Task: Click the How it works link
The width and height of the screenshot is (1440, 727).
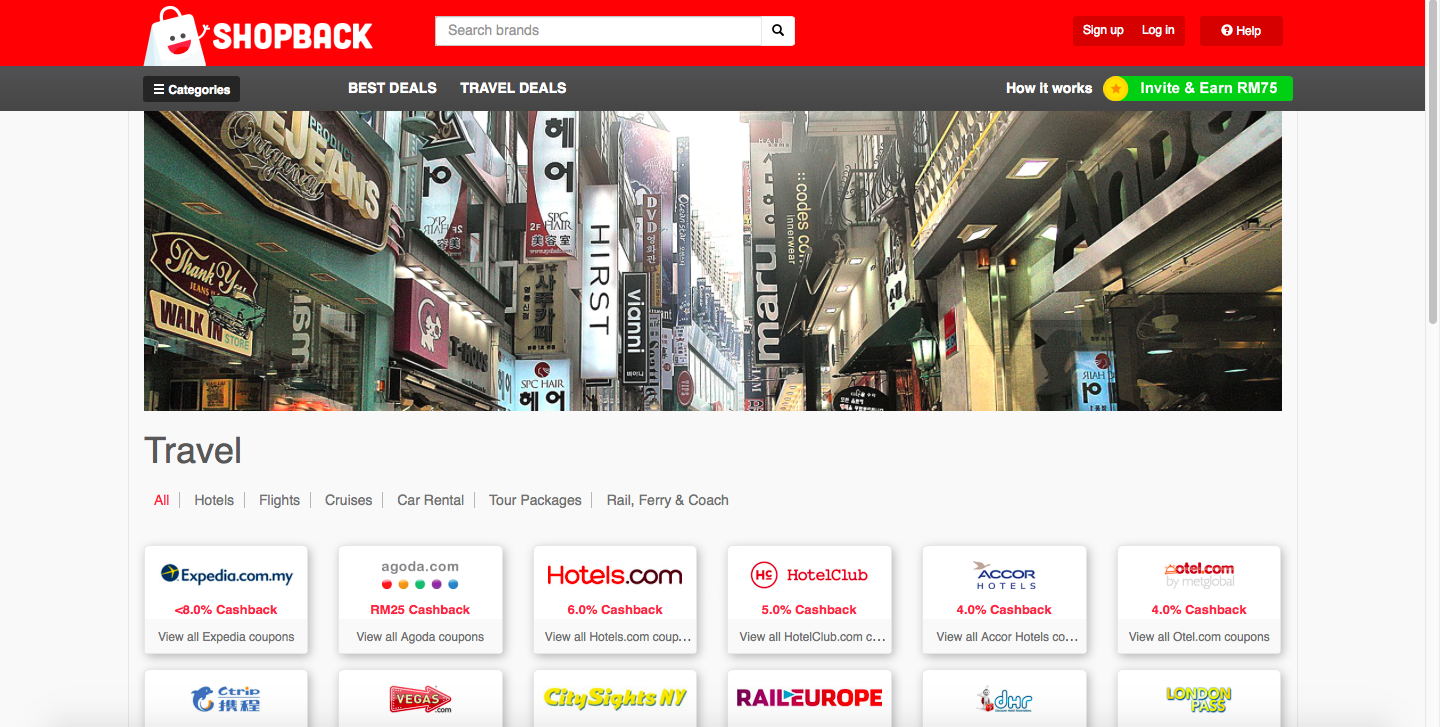Action: (1049, 88)
